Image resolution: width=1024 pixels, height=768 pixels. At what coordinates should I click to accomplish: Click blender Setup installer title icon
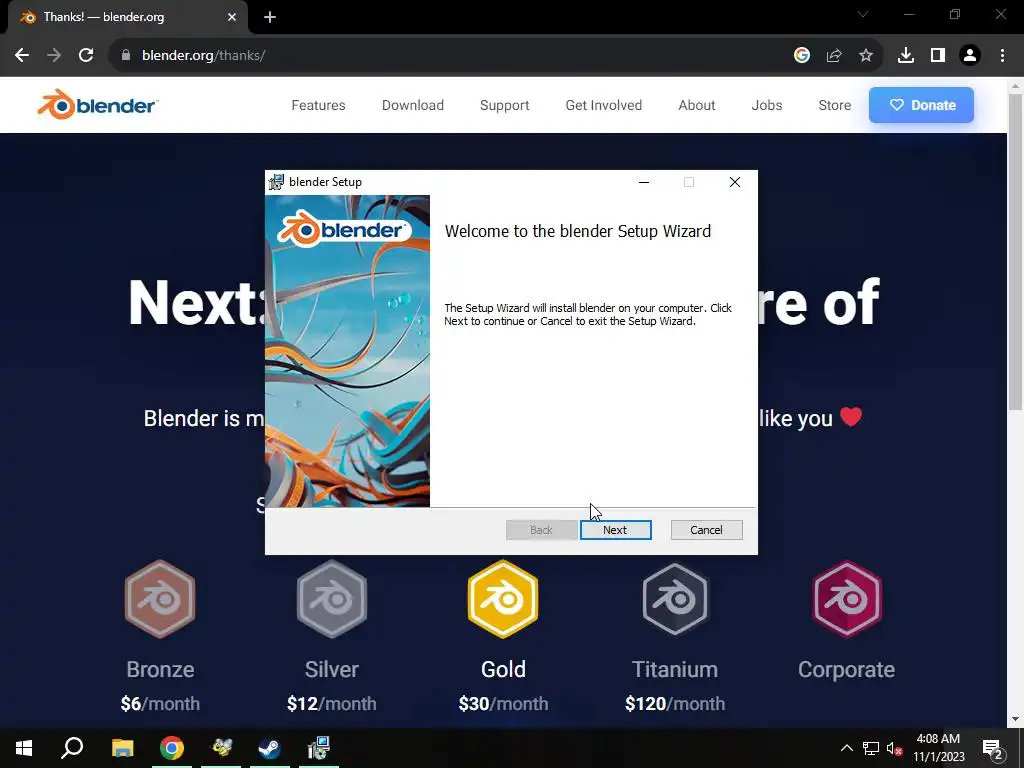(277, 182)
